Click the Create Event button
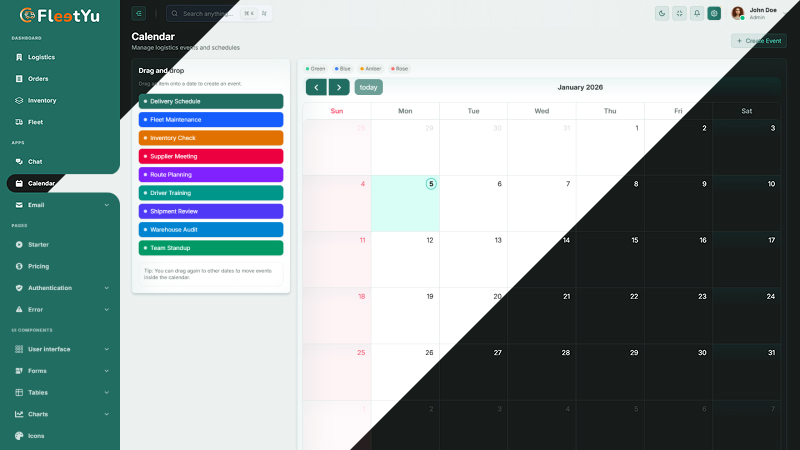The width and height of the screenshot is (800, 450). (759, 41)
